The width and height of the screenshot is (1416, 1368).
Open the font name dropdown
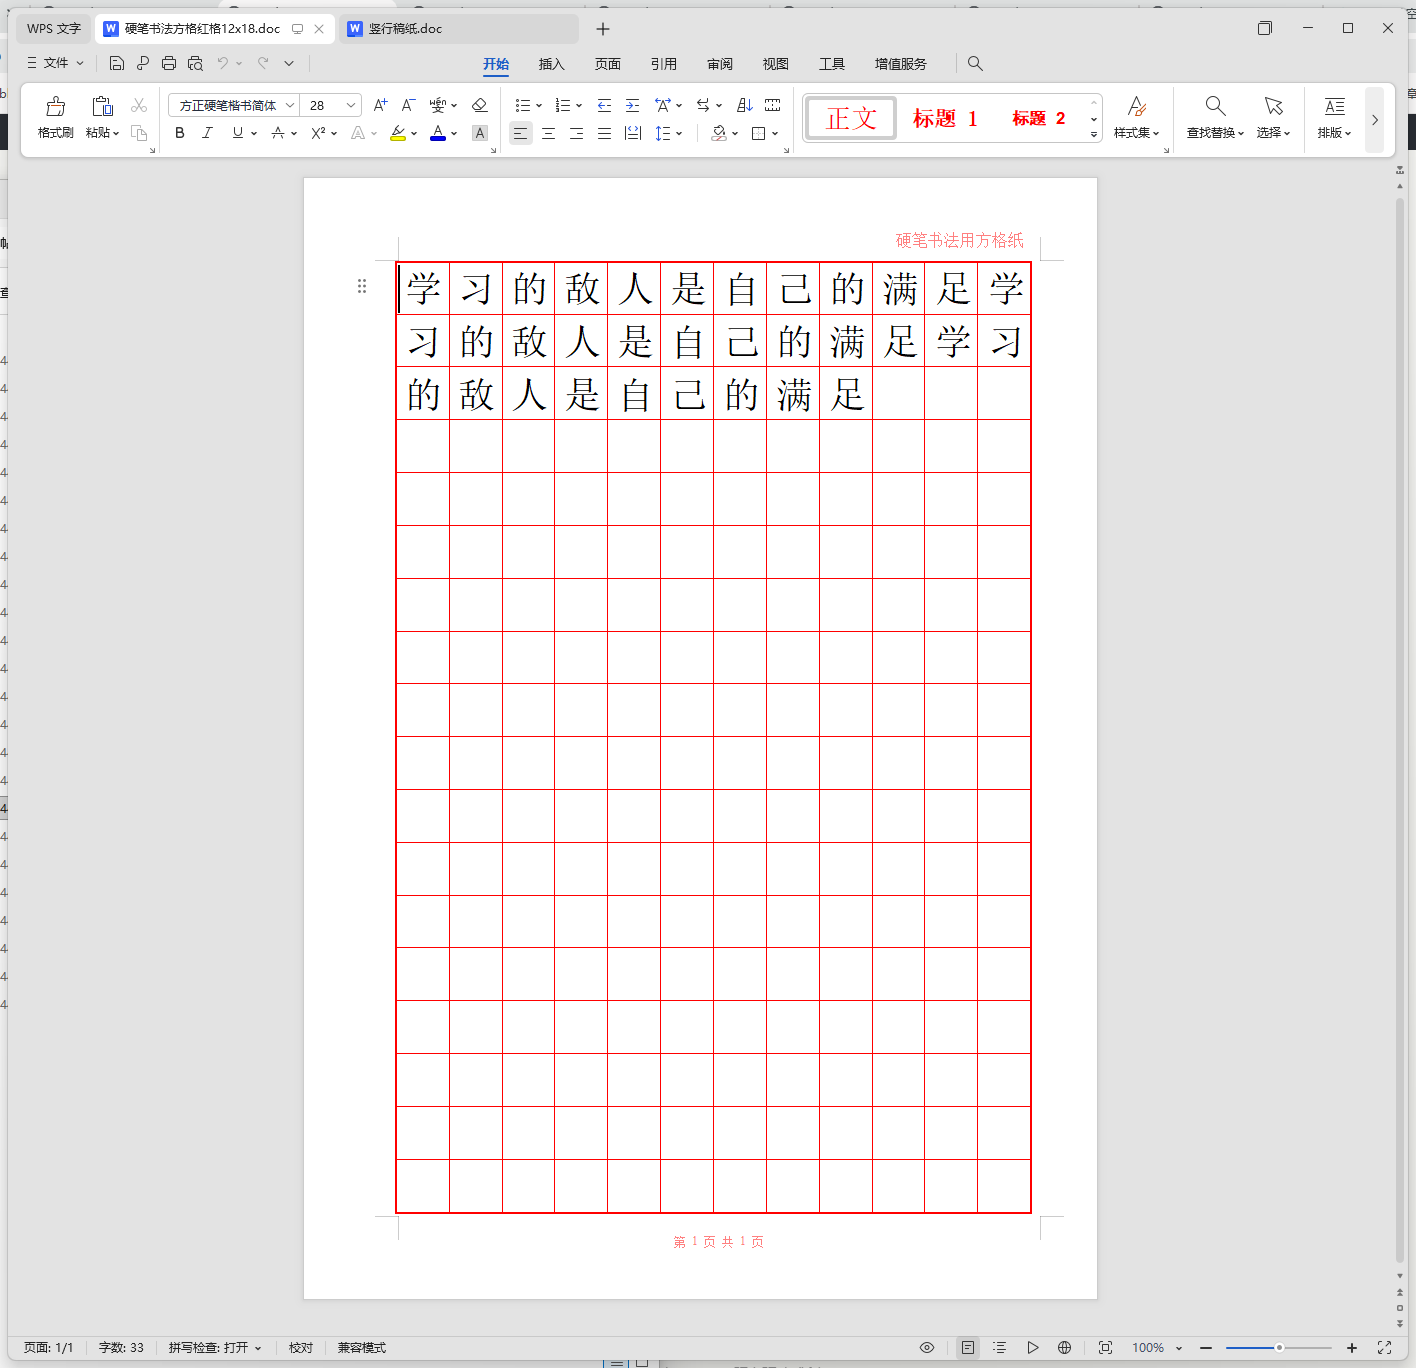coord(290,105)
